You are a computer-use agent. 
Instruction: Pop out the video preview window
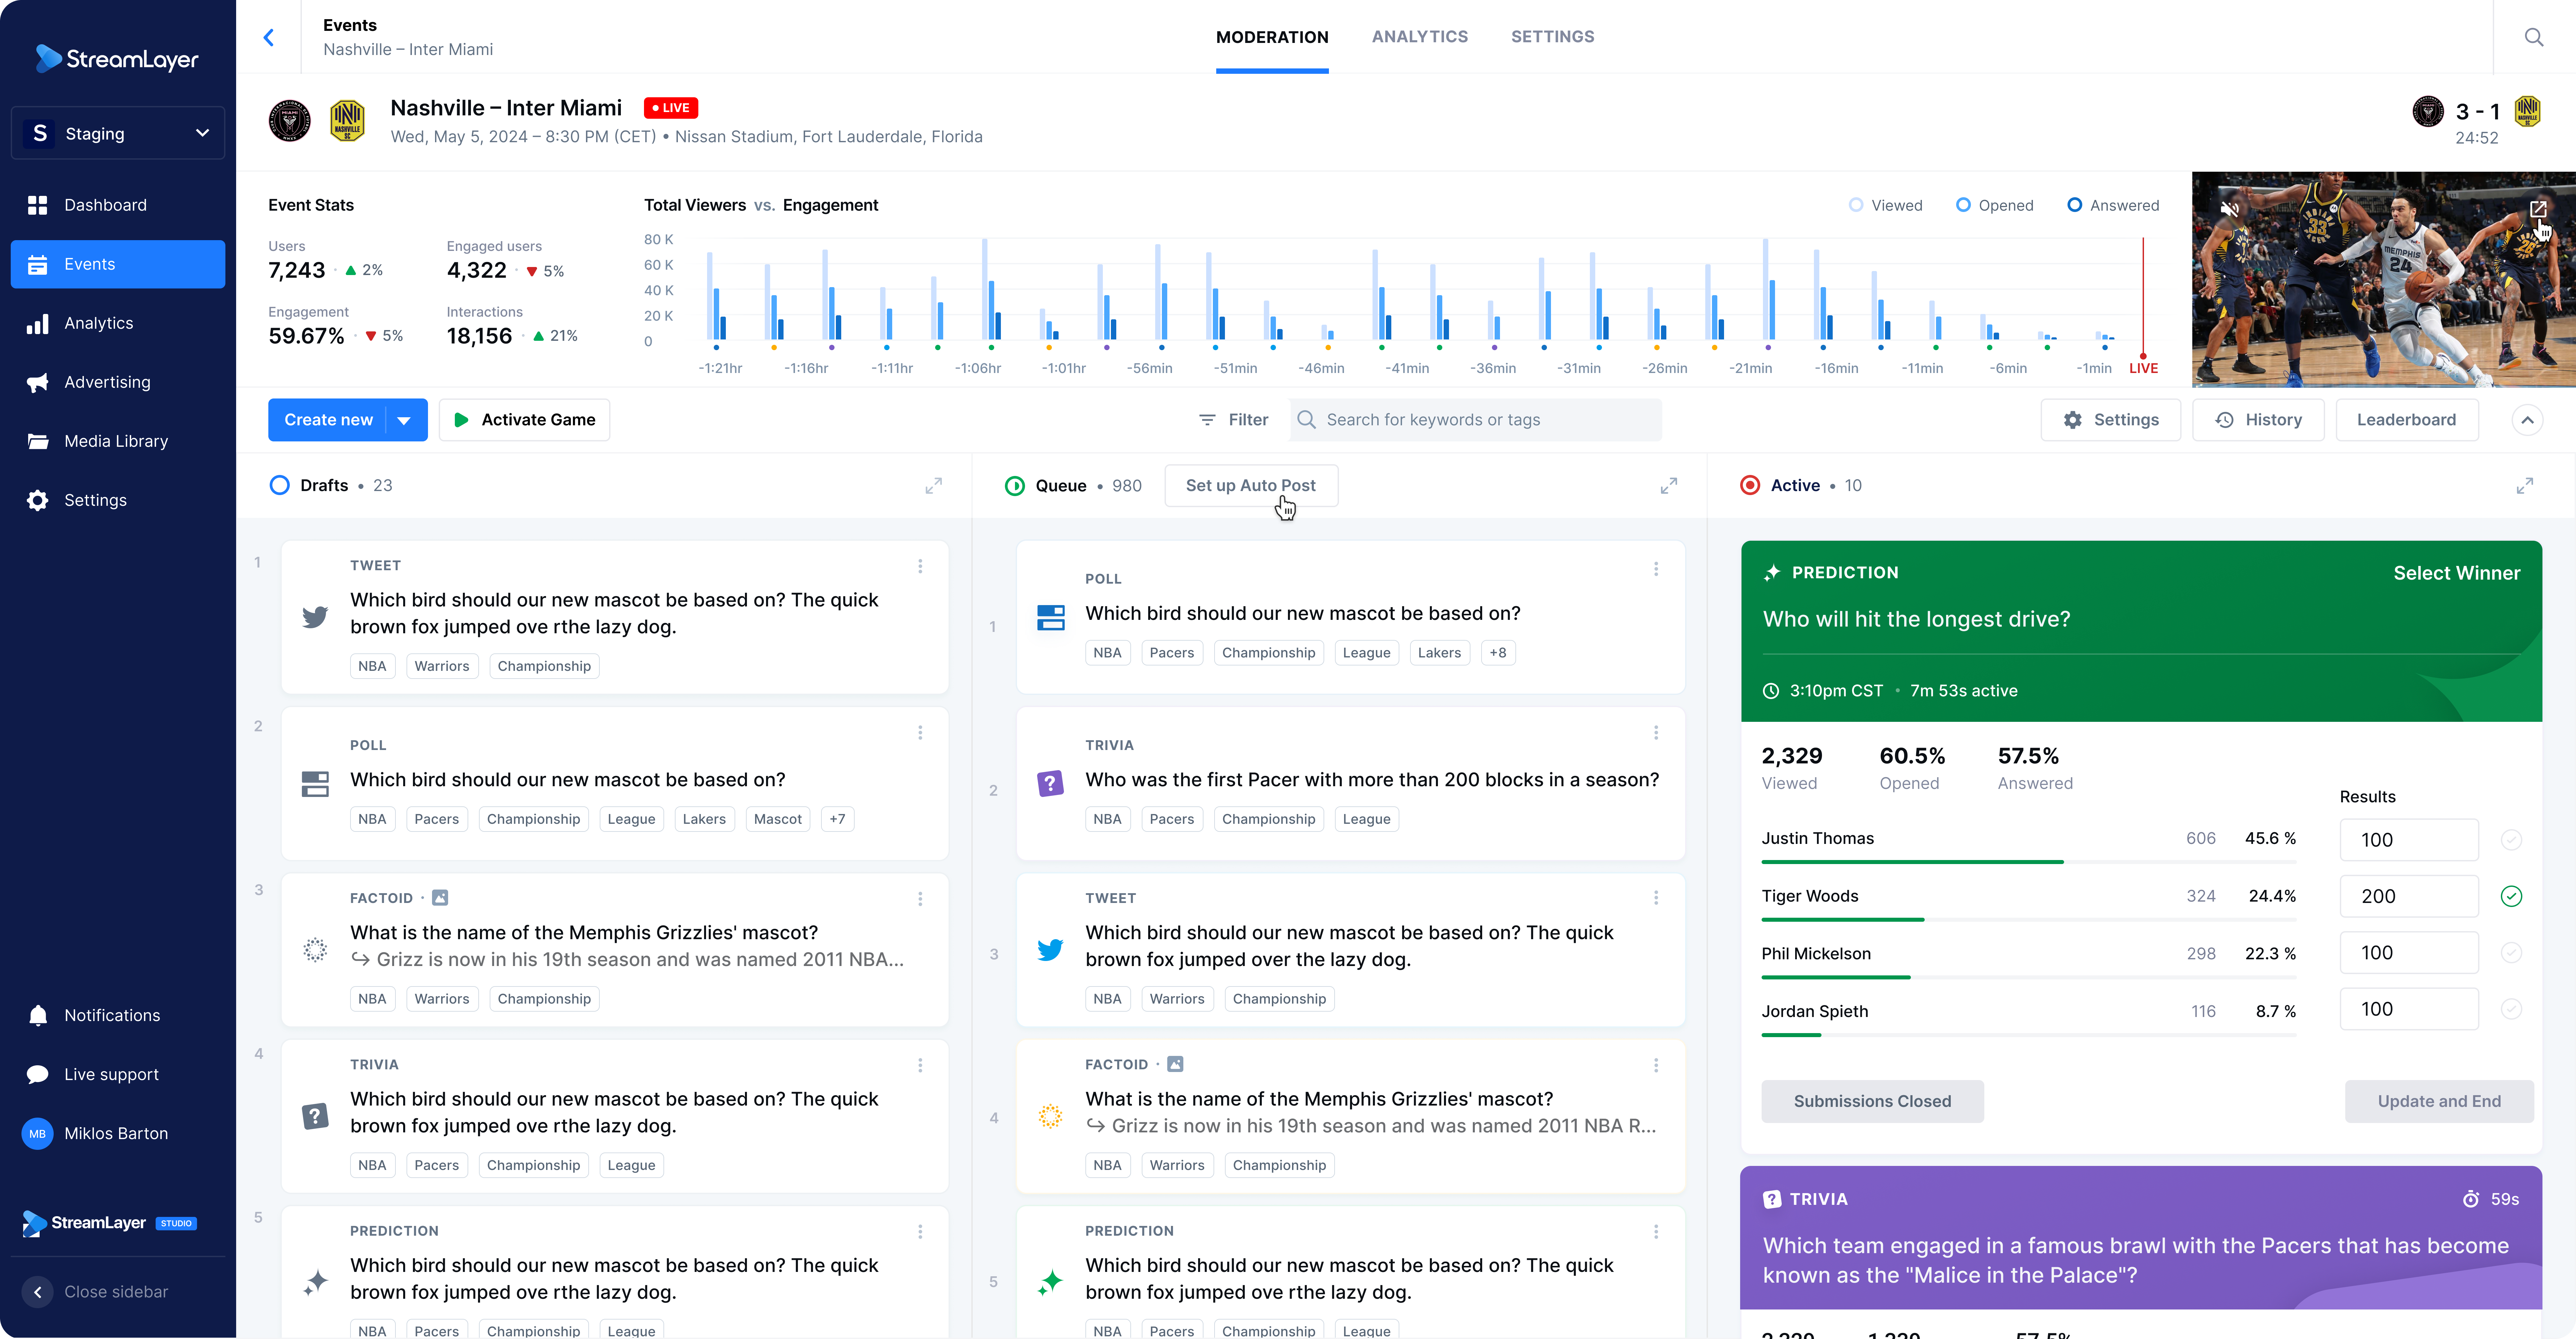2538,209
